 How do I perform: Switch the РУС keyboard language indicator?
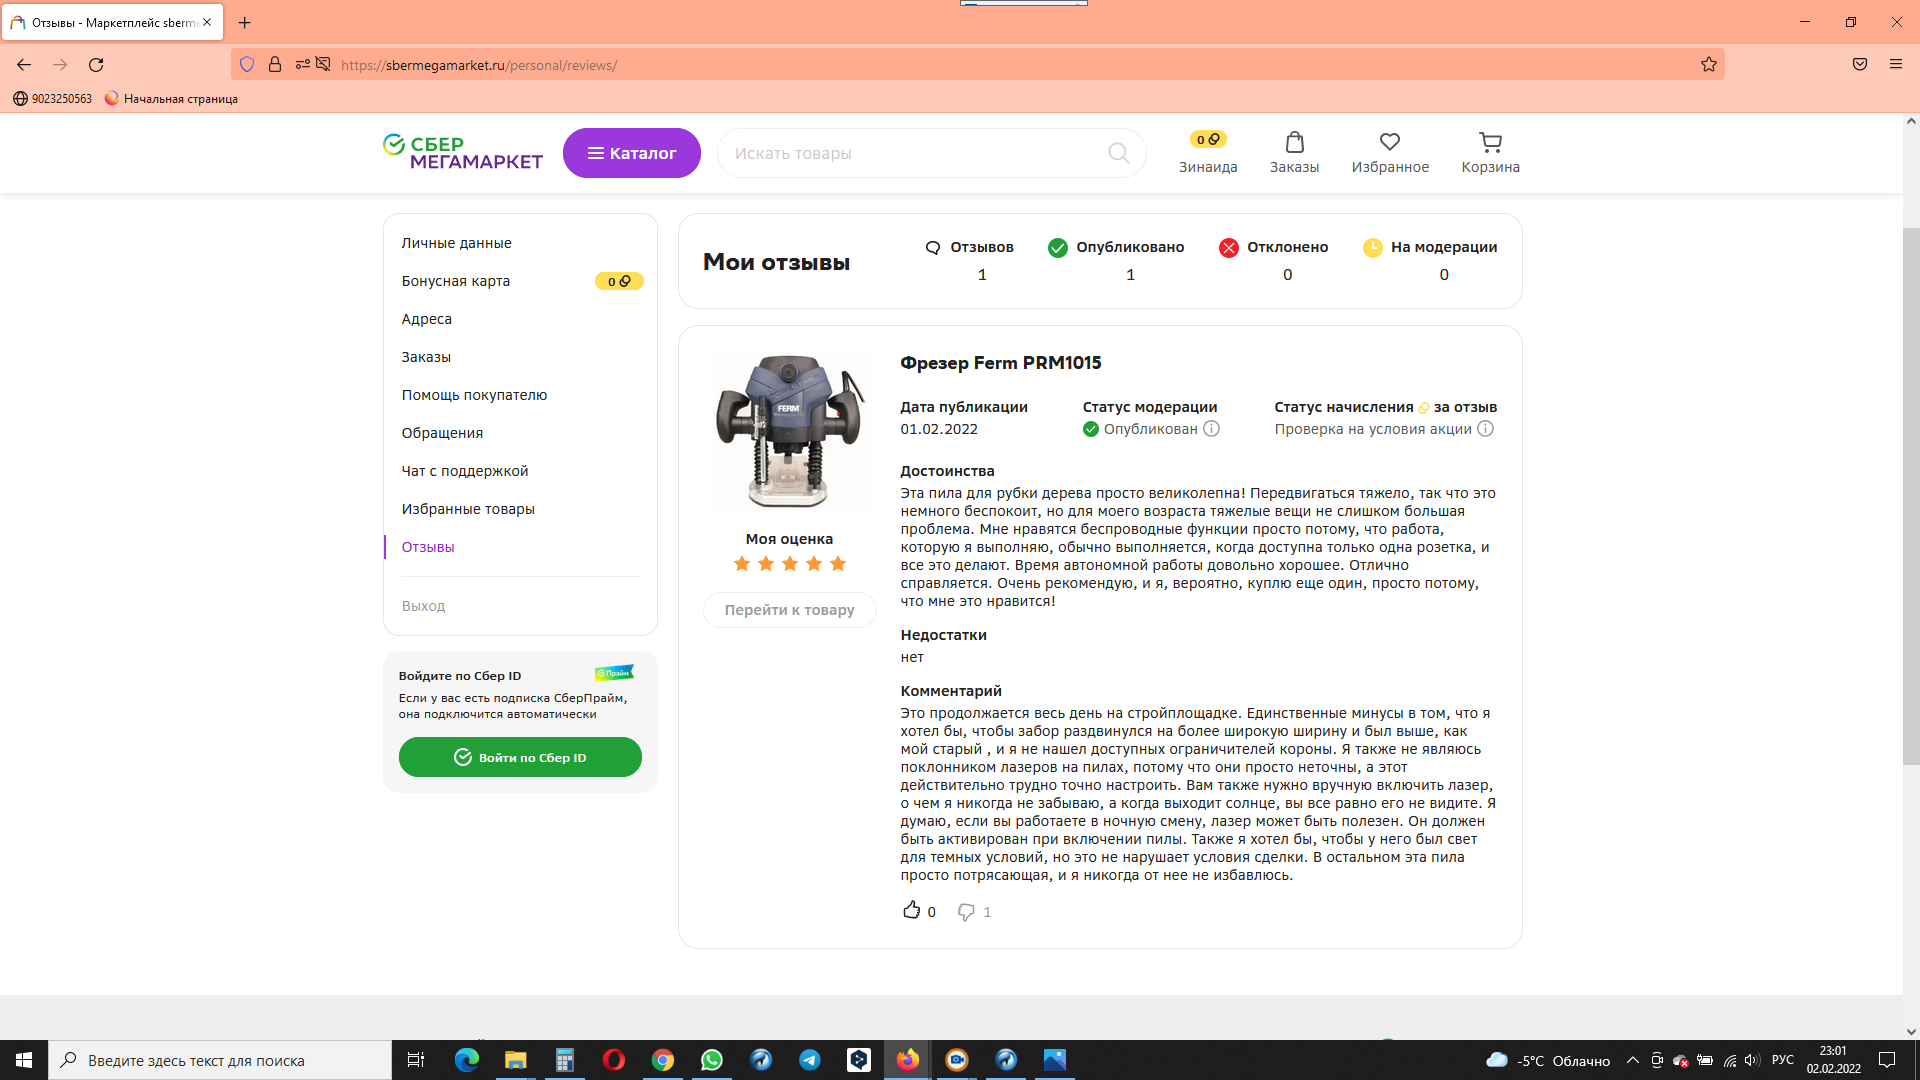tap(1783, 1060)
